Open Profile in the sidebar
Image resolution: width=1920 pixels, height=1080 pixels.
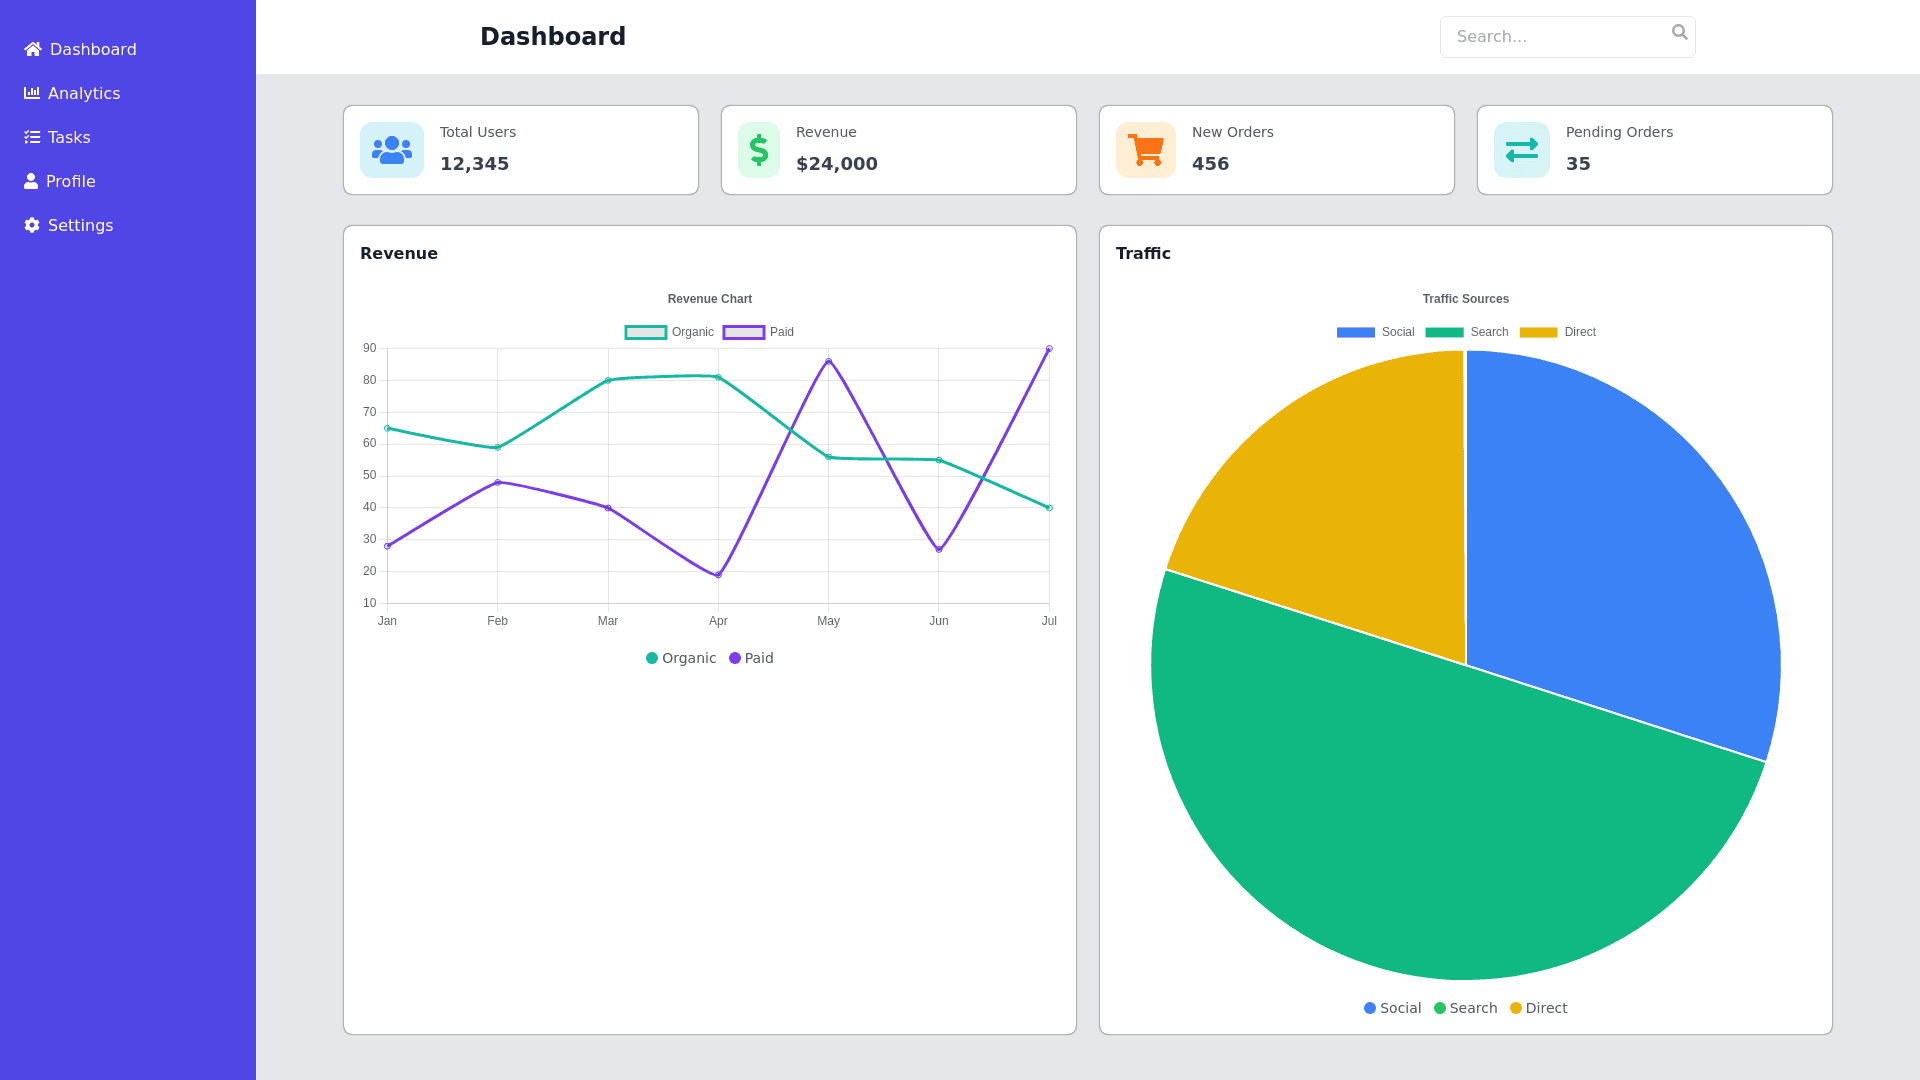(x=70, y=182)
